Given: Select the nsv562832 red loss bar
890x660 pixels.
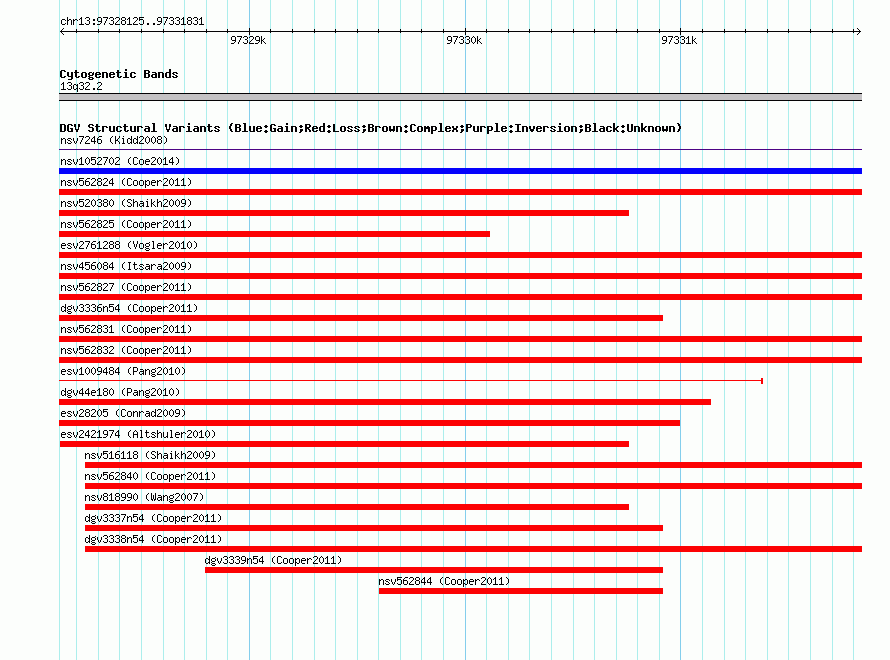Looking at the screenshot, I should (460, 360).
